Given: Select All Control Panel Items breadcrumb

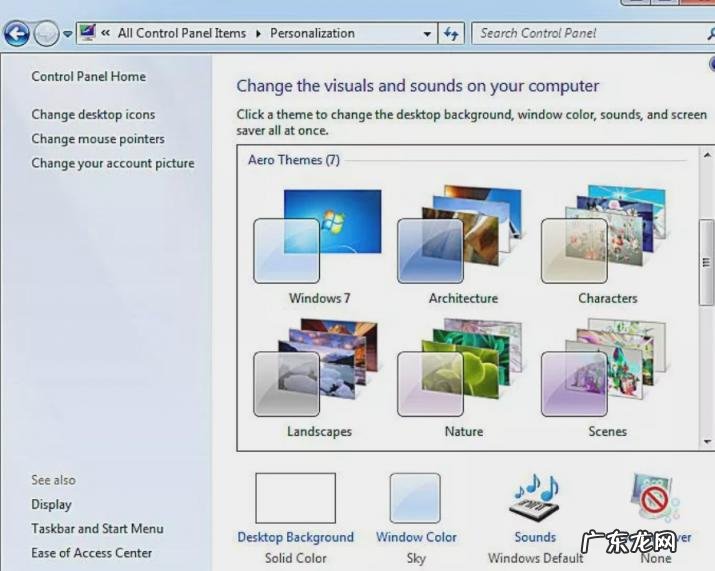Looking at the screenshot, I should click(x=181, y=33).
